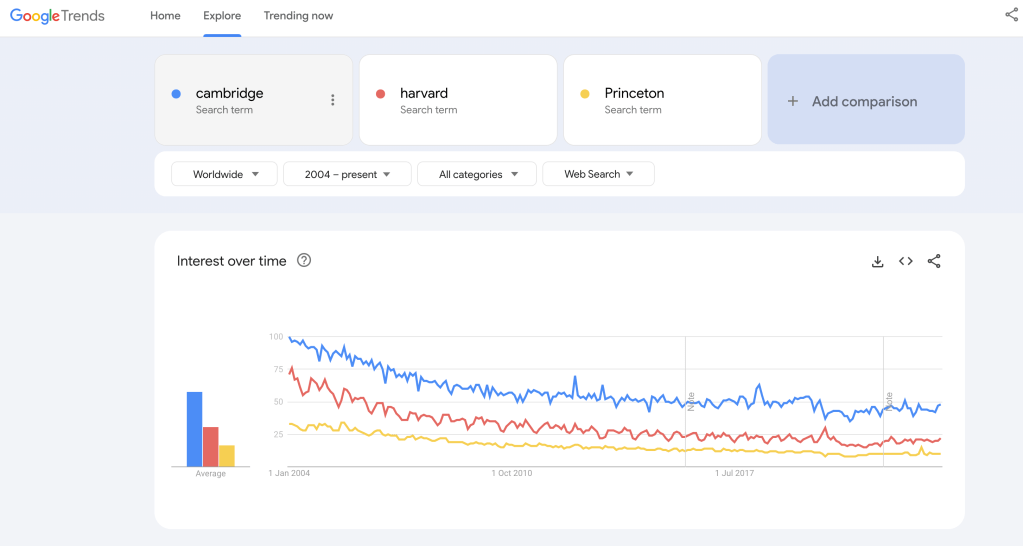Screen dimensions: 1023x546
Task: Select the harvard search term card
Action: click(458, 100)
